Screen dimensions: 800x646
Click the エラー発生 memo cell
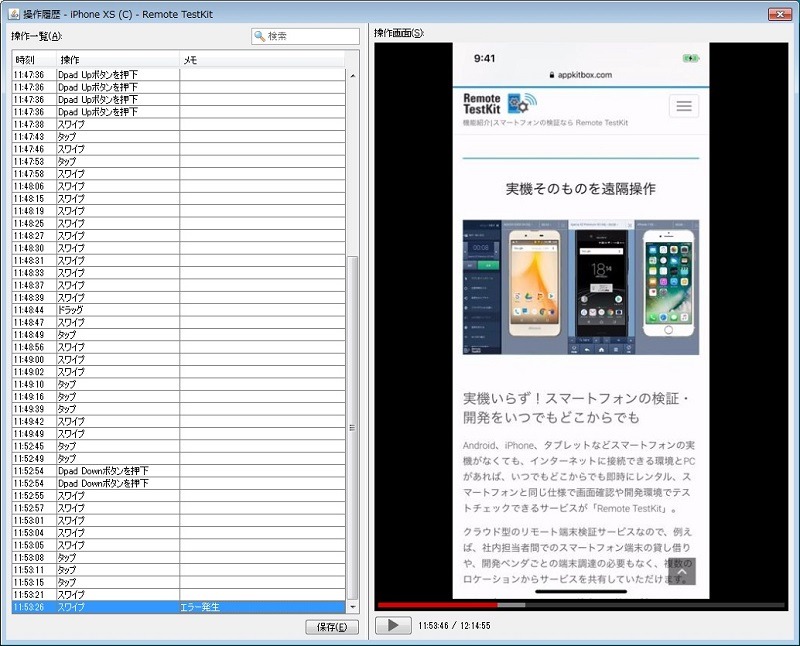click(x=262, y=607)
